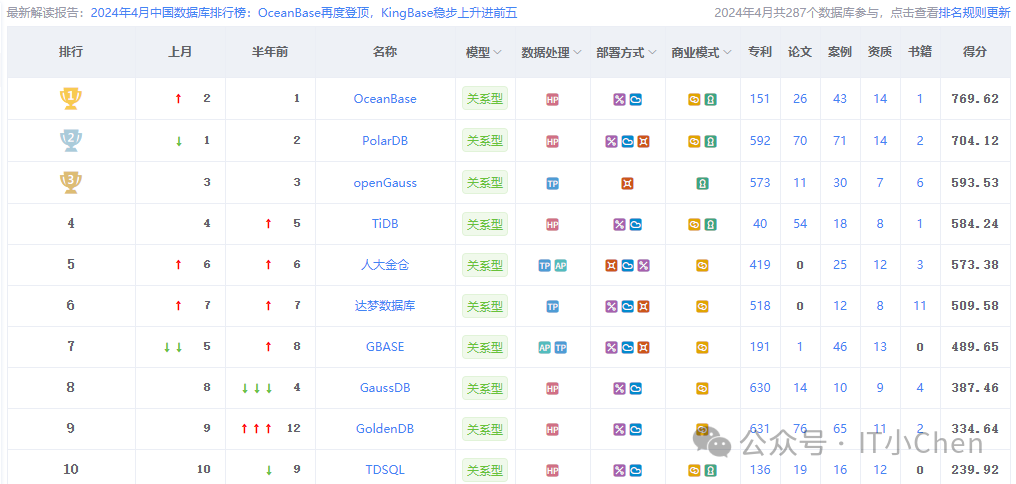The width and height of the screenshot is (1016, 484).
Task: Click PolarDB patent count 592
Action: click(760, 141)
